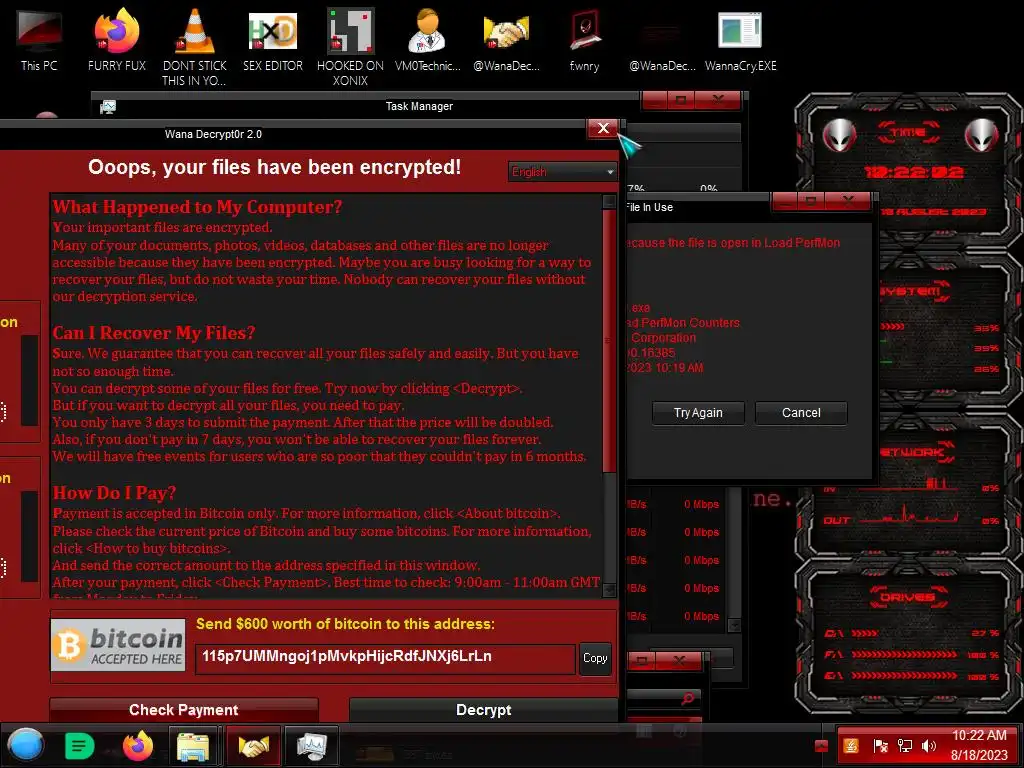Viewport: 1024px width, 768px height.
Task: Click the 26% value in the SYSTEM widget
Action: point(987,369)
